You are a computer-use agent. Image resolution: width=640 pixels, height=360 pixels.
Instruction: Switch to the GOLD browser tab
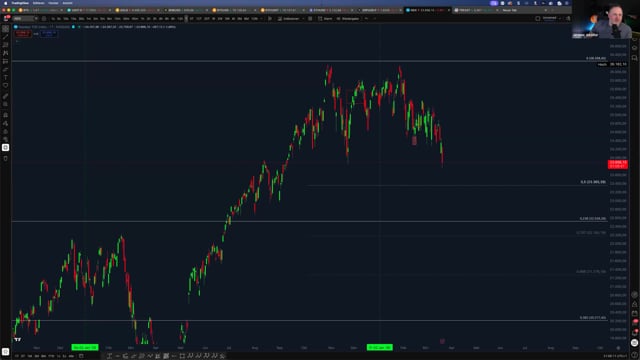tap(137, 10)
